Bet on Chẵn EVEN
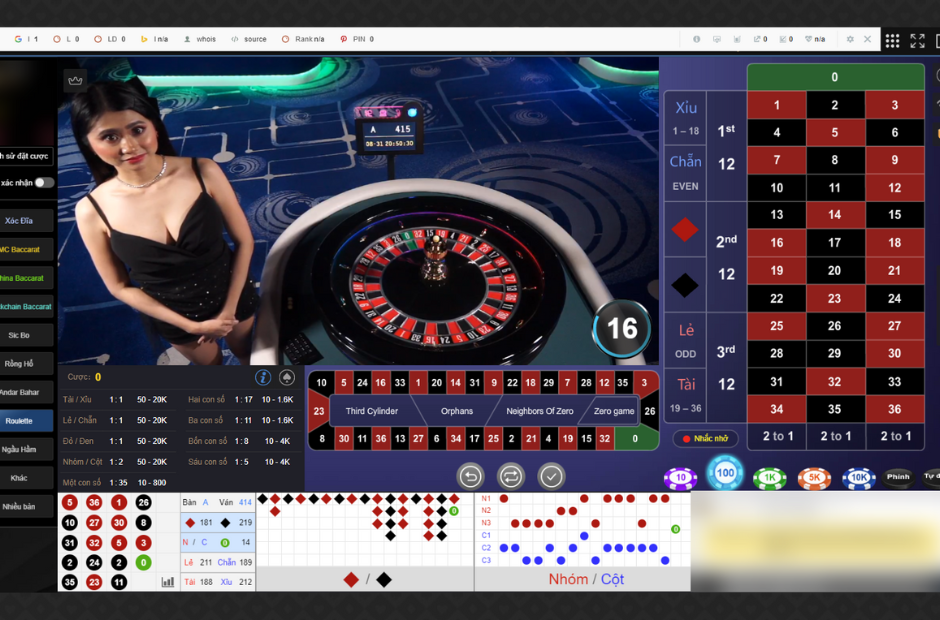Viewport: 940px width, 620px height. click(x=685, y=173)
